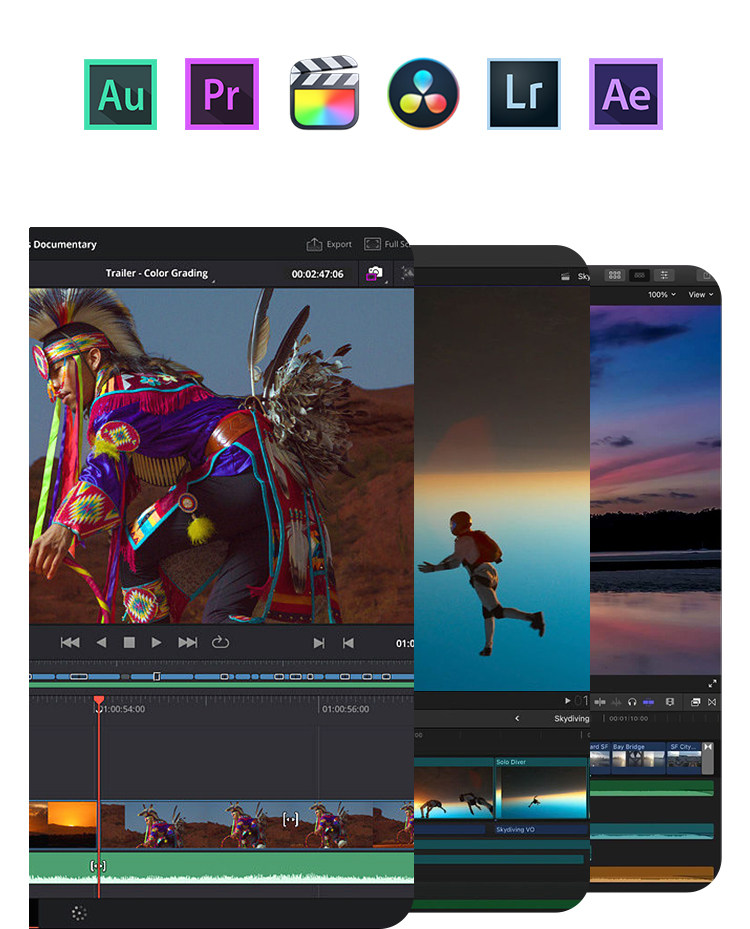Select the dancer video clip in Resolve timeline
Image resolution: width=750 pixels, height=929 pixels.
257,824
